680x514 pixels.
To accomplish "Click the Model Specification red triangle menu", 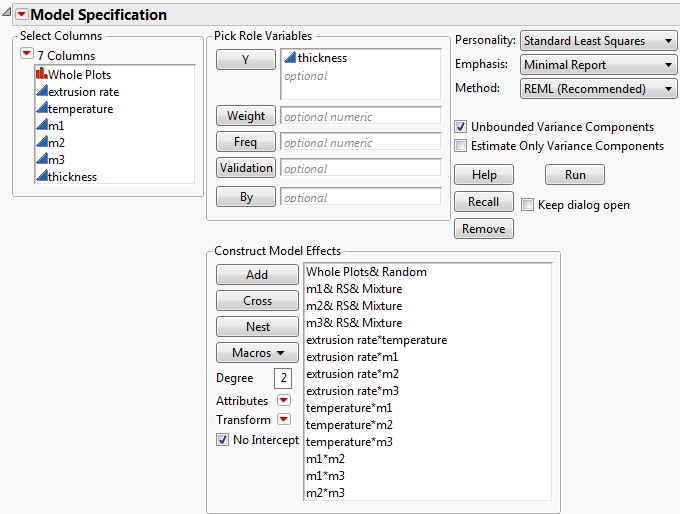I will click(22, 15).
